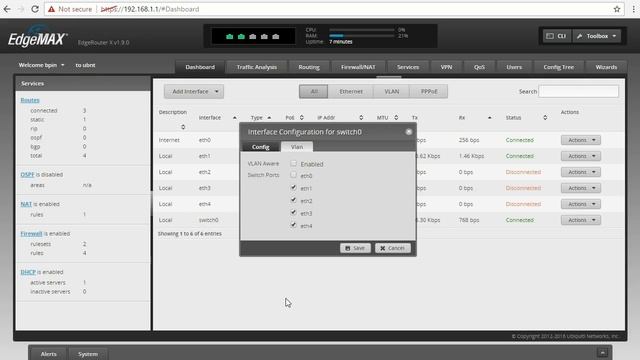Sort the table by the Rx column

click(x=489, y=118)
